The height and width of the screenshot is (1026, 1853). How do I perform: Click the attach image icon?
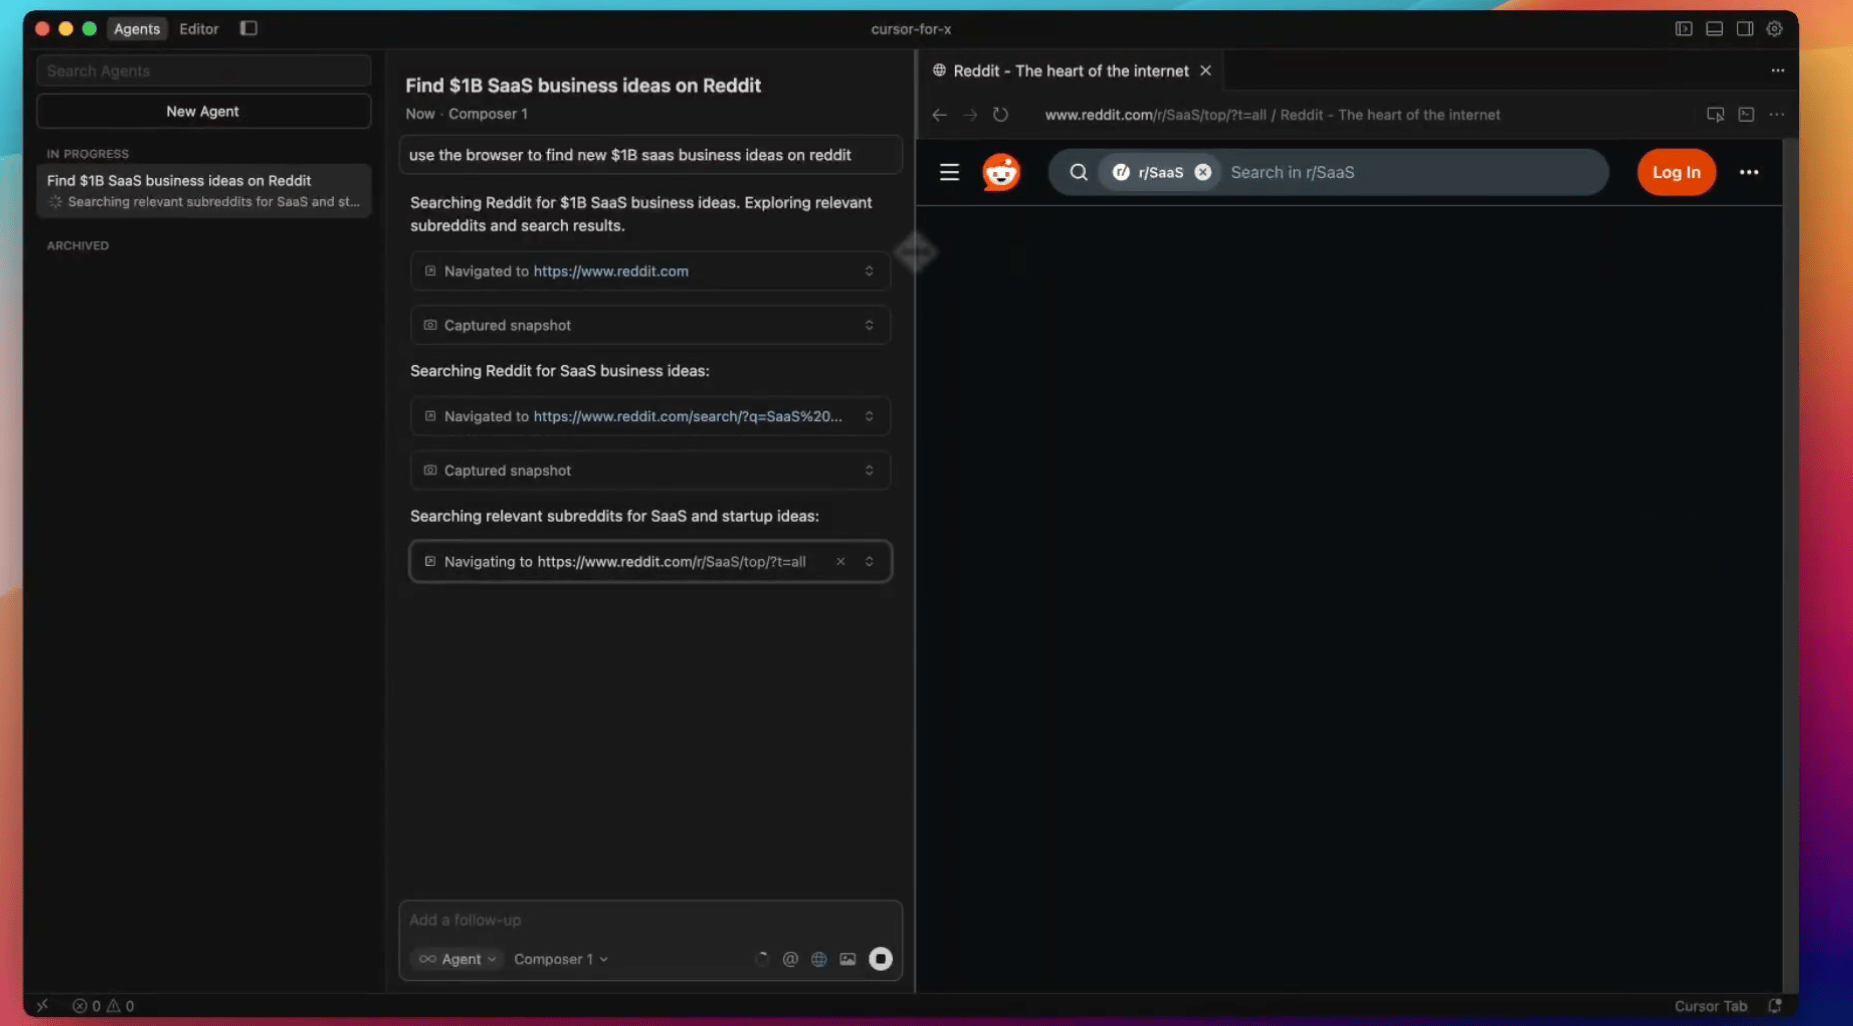click(848, 959)
